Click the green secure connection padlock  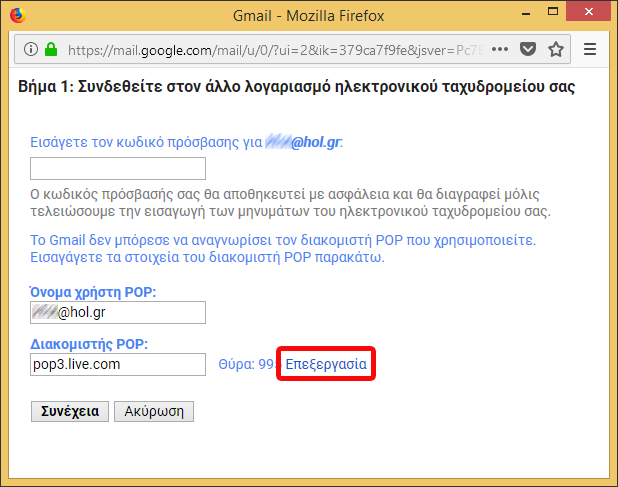[51, 49]
